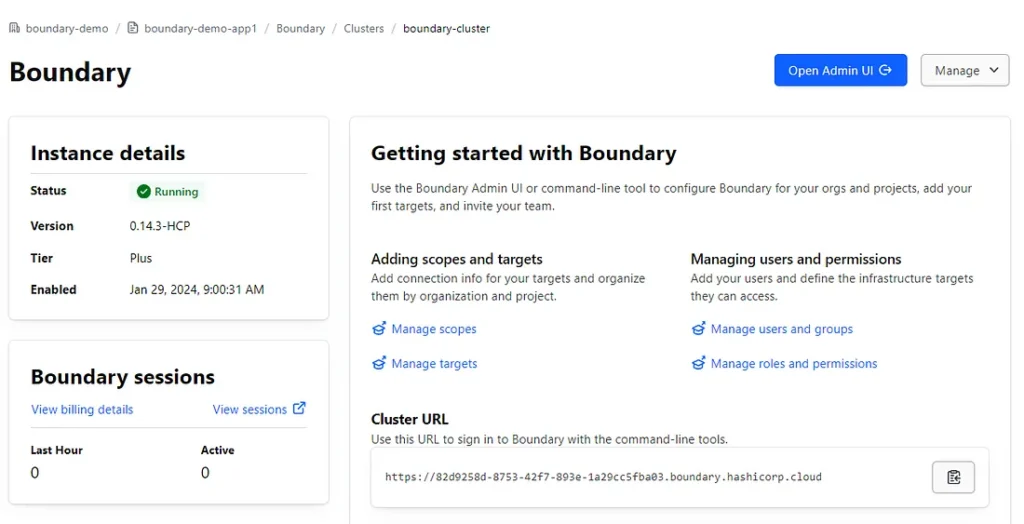Click the external link icon beside View sessions
Viewport: 1024px width, 524px height.
coord(299,408)
